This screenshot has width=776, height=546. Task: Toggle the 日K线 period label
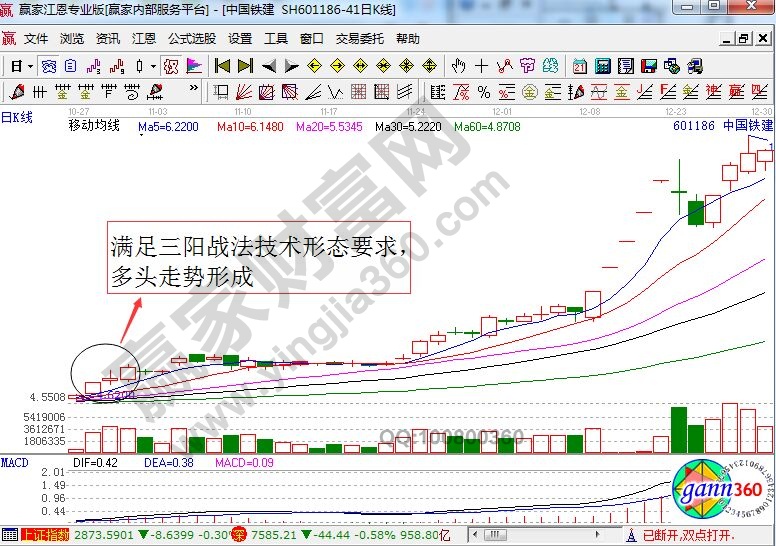tap(17, 117)
